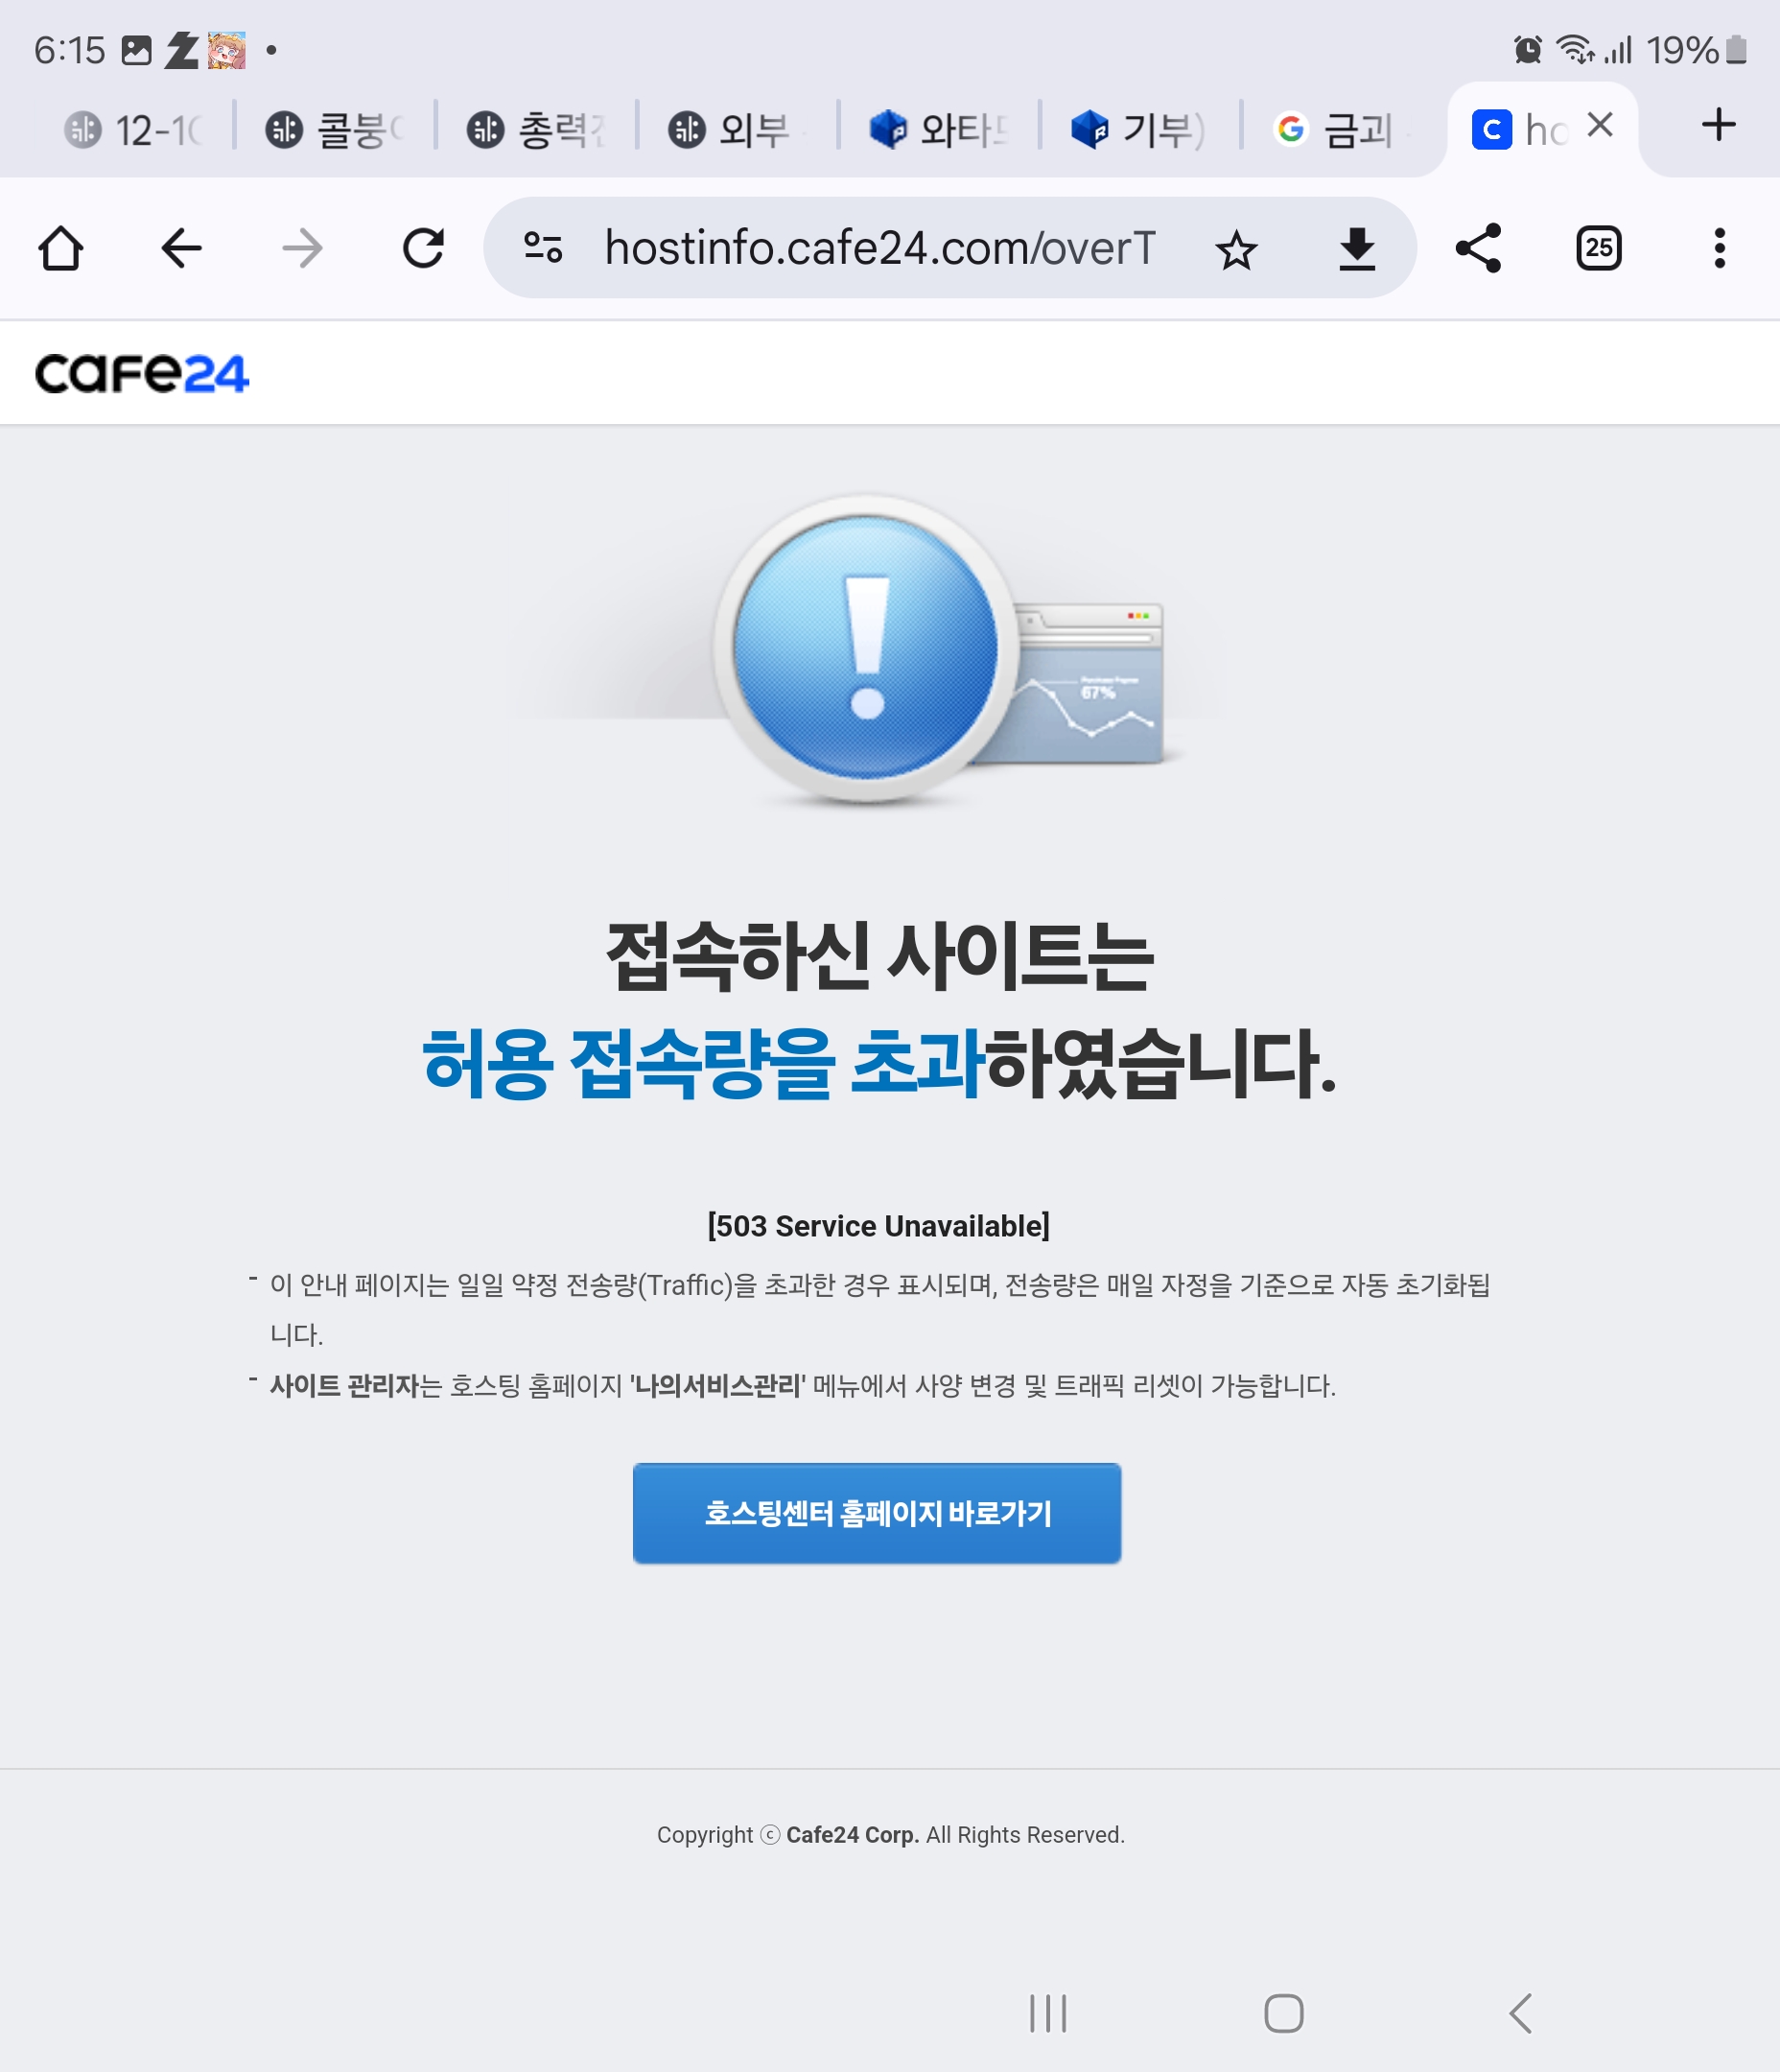
Task: Click 호스팅센터 홈페이지 바로가기 button
Action: [x=876, y=1513]
